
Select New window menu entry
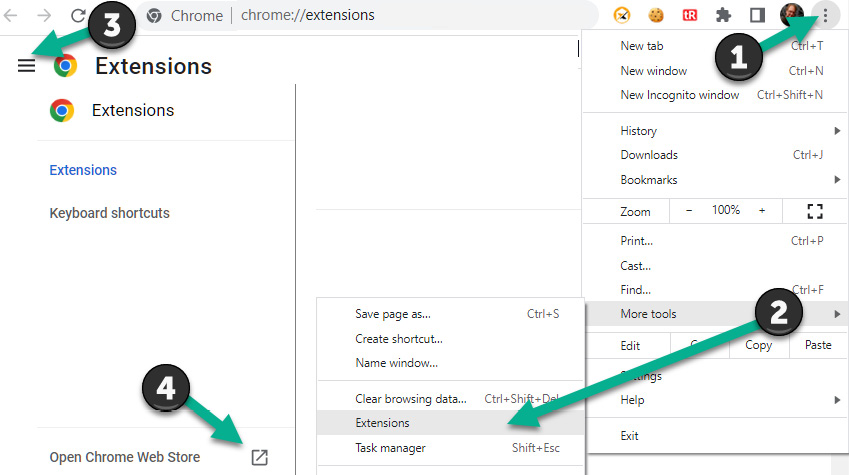[x=715, y=70]
